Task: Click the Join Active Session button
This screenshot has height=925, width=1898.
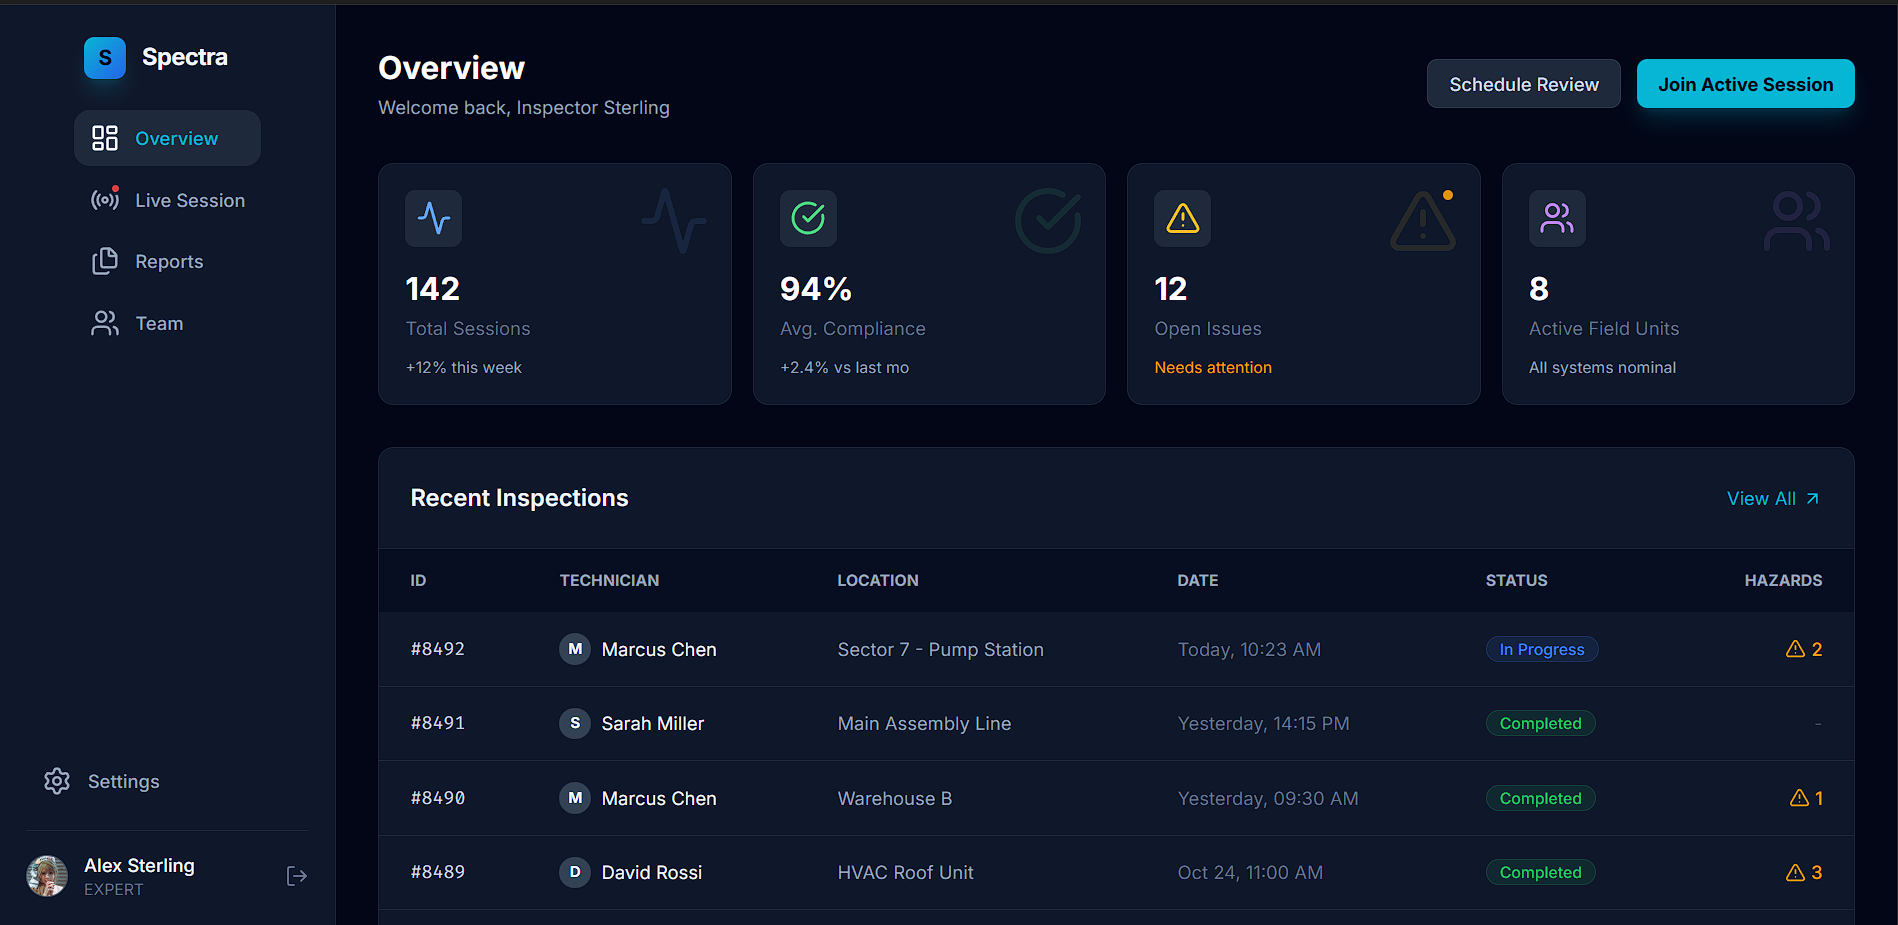Action: [1746, 84]
